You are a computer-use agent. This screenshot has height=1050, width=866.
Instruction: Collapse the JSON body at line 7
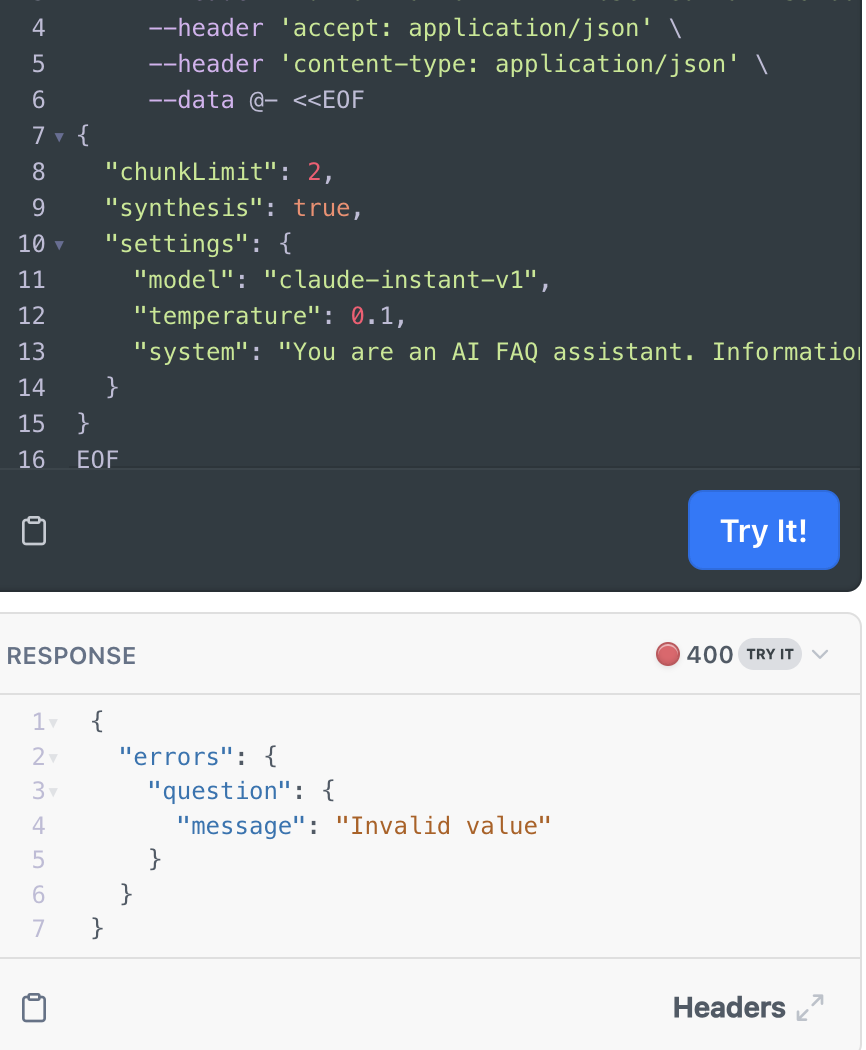tap(59, 137)
